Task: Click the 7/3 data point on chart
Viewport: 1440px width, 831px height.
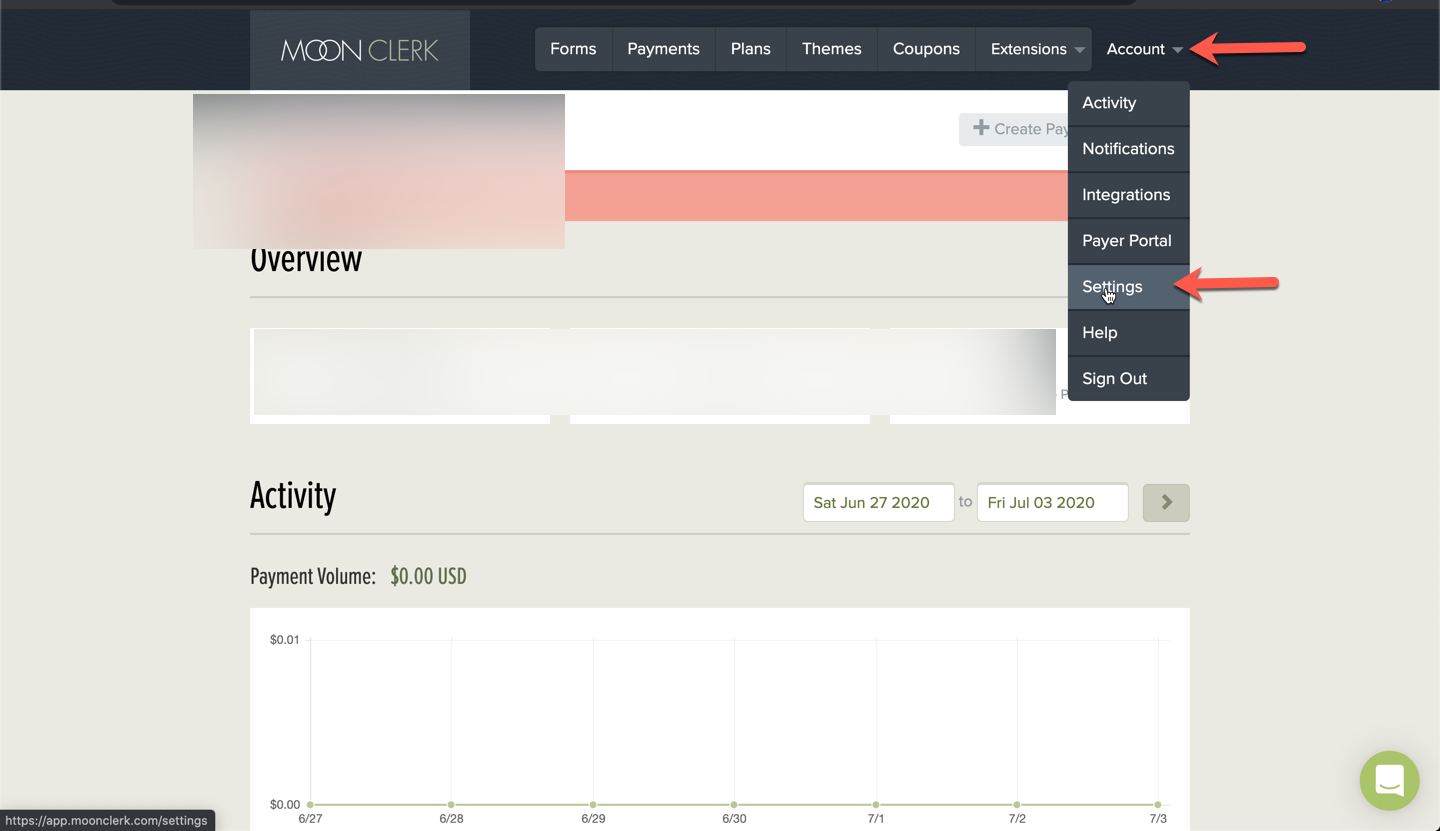Action: (x=1158, y=804)
